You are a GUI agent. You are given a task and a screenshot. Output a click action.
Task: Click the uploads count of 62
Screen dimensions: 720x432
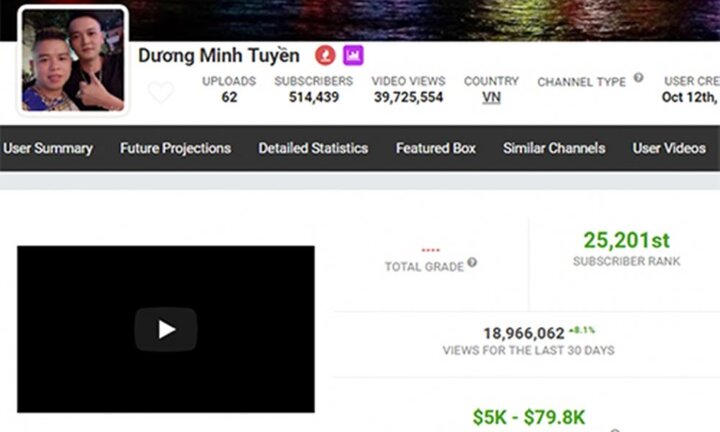(229, 97)
